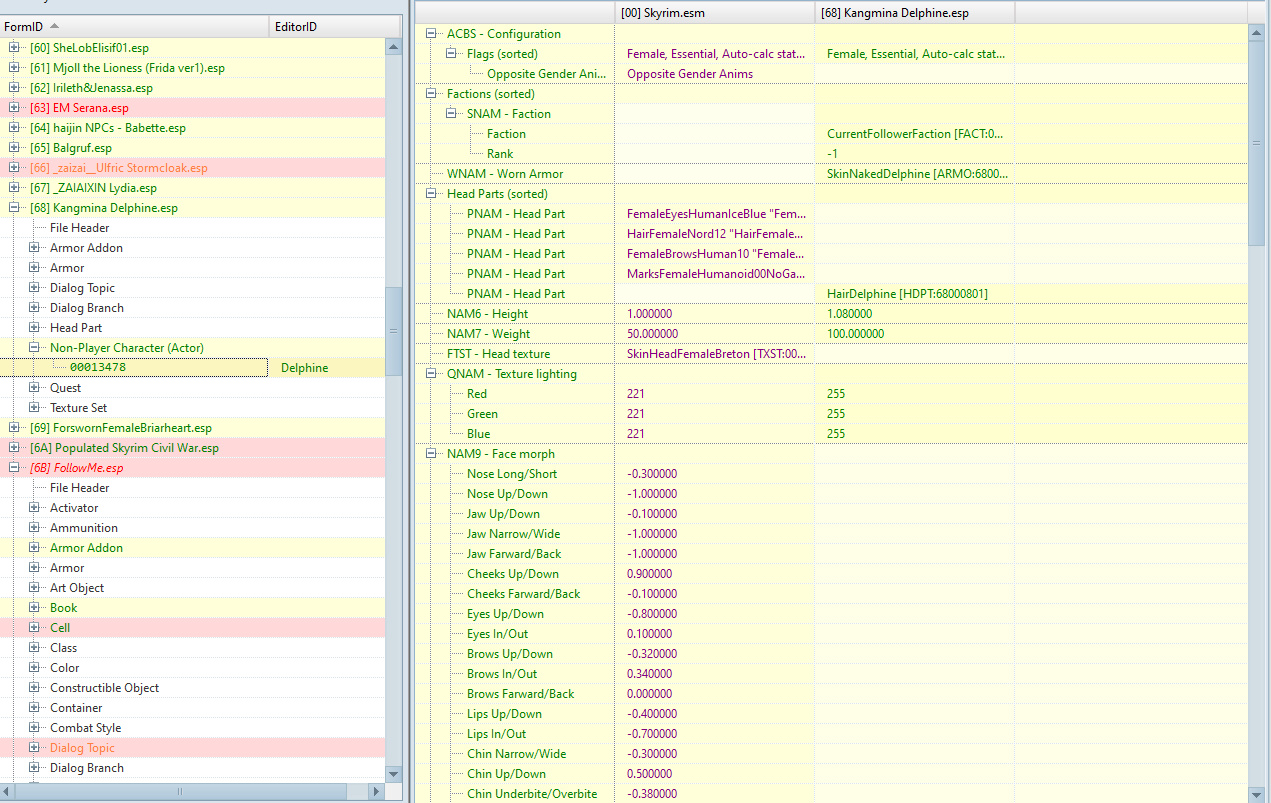Expand the [60] SheLobElisif01.esp plugin node
The image size is (1271, 803).
(x=14, y=48)
